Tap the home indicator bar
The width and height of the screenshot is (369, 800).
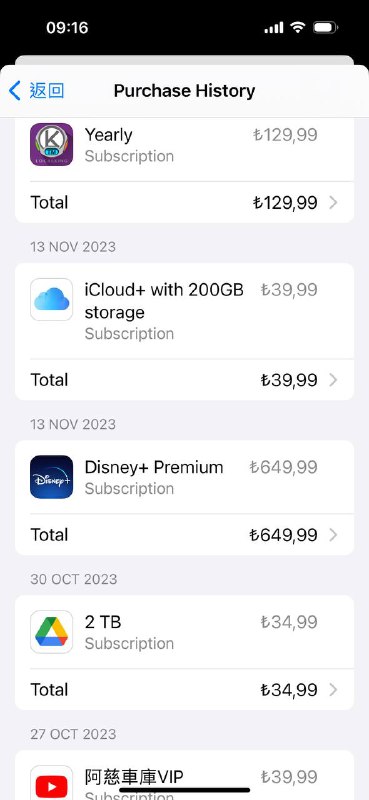coord(184,790)
